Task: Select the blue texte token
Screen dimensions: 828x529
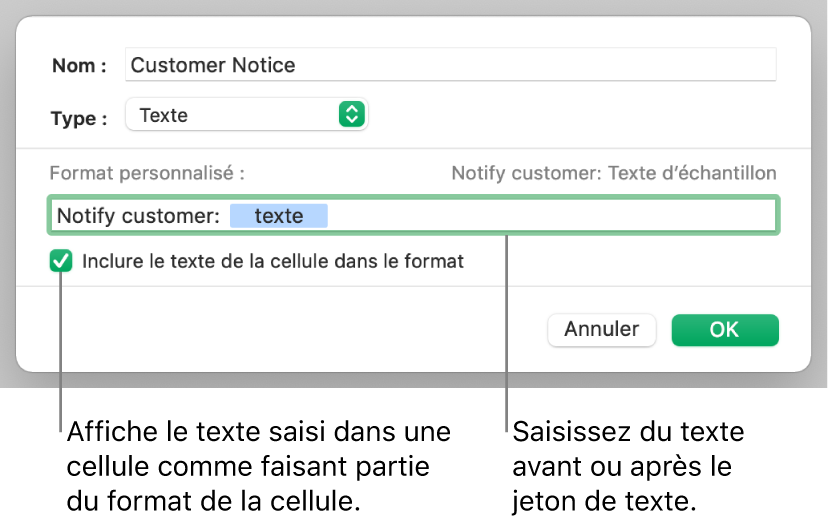Action: click(279, 216)
